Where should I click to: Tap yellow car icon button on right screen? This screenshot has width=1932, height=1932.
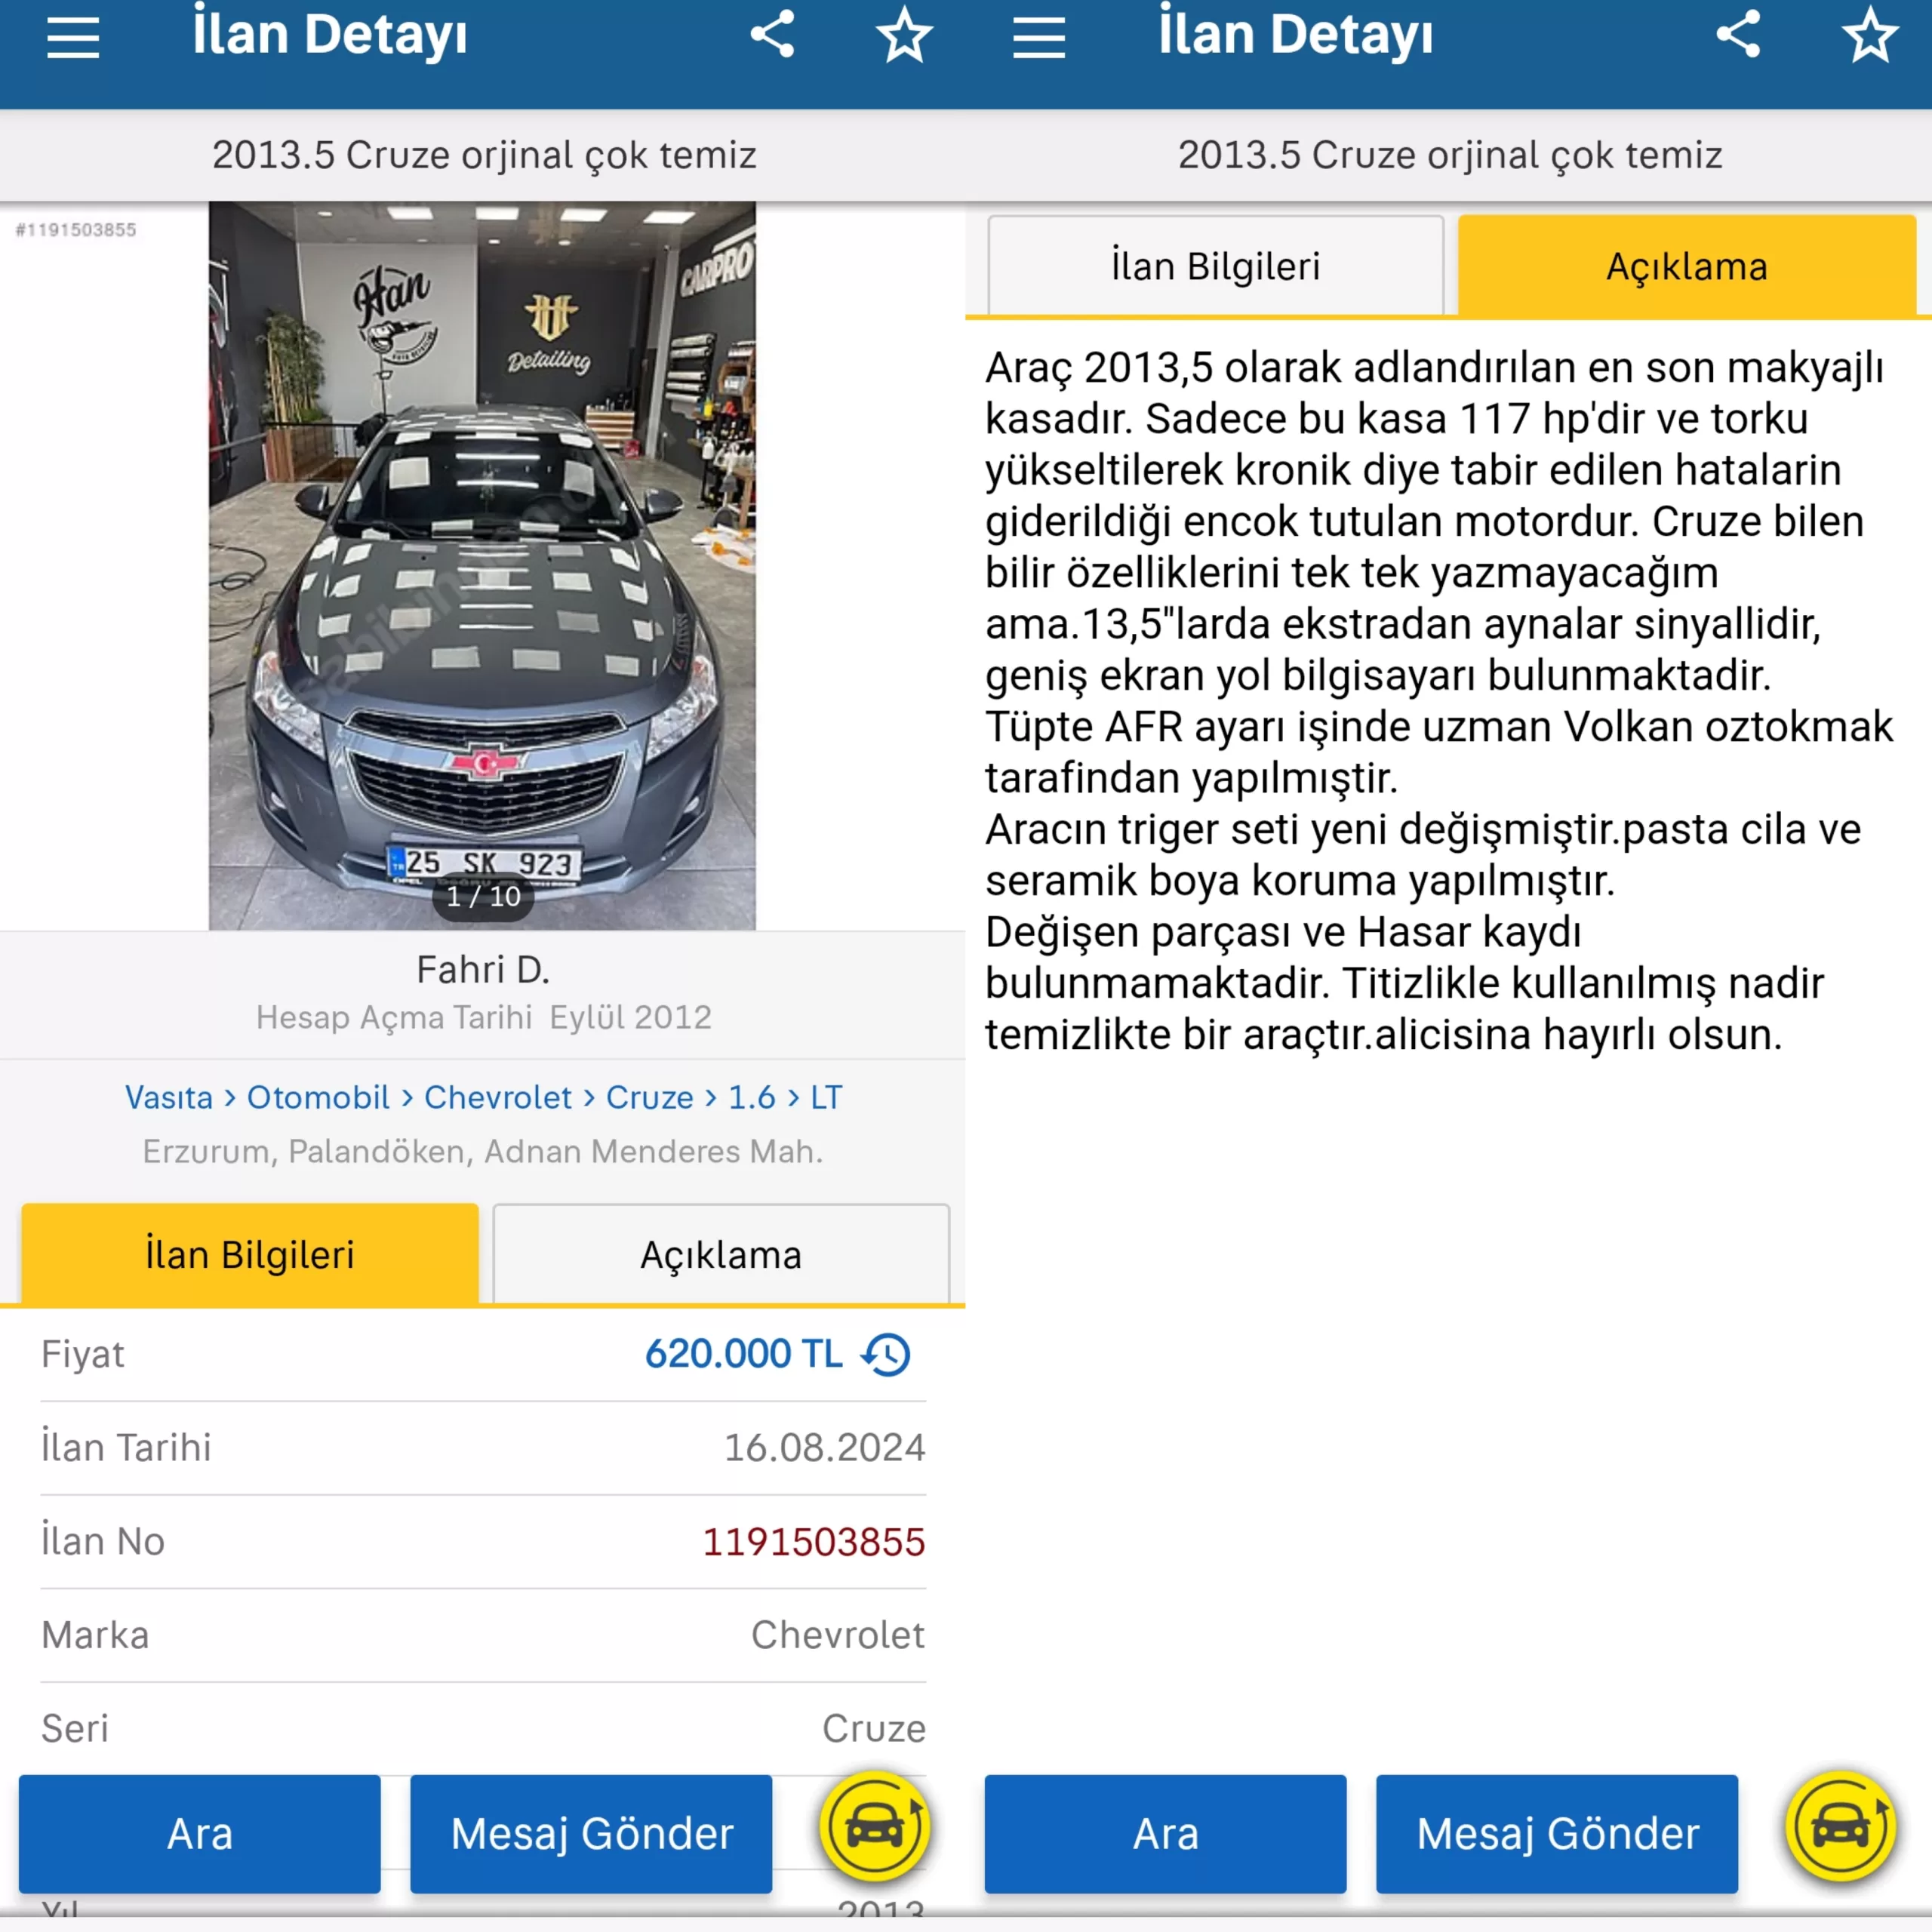pos(1842,1827)
